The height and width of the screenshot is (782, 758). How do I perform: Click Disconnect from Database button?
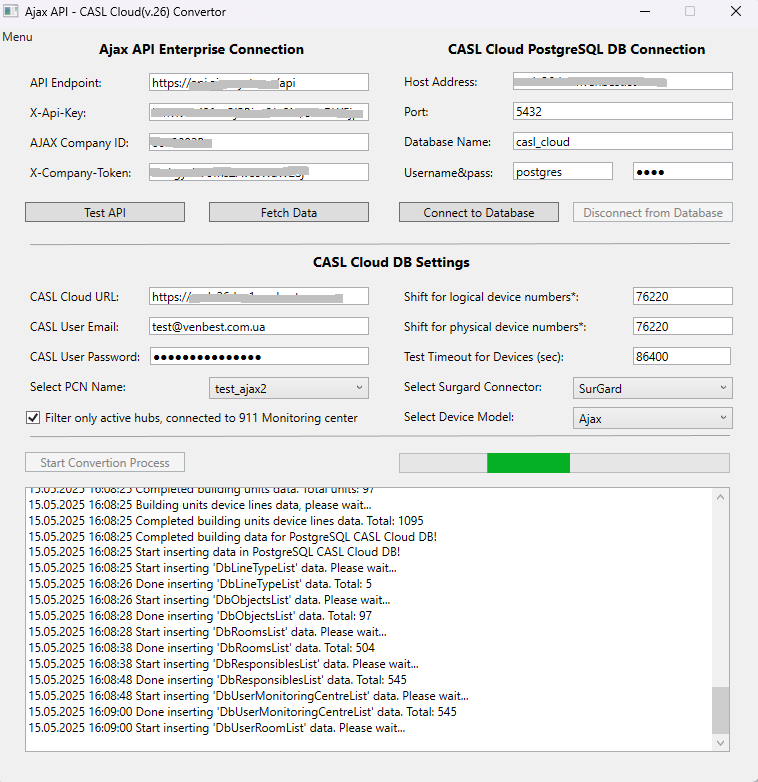coord(653,212)
